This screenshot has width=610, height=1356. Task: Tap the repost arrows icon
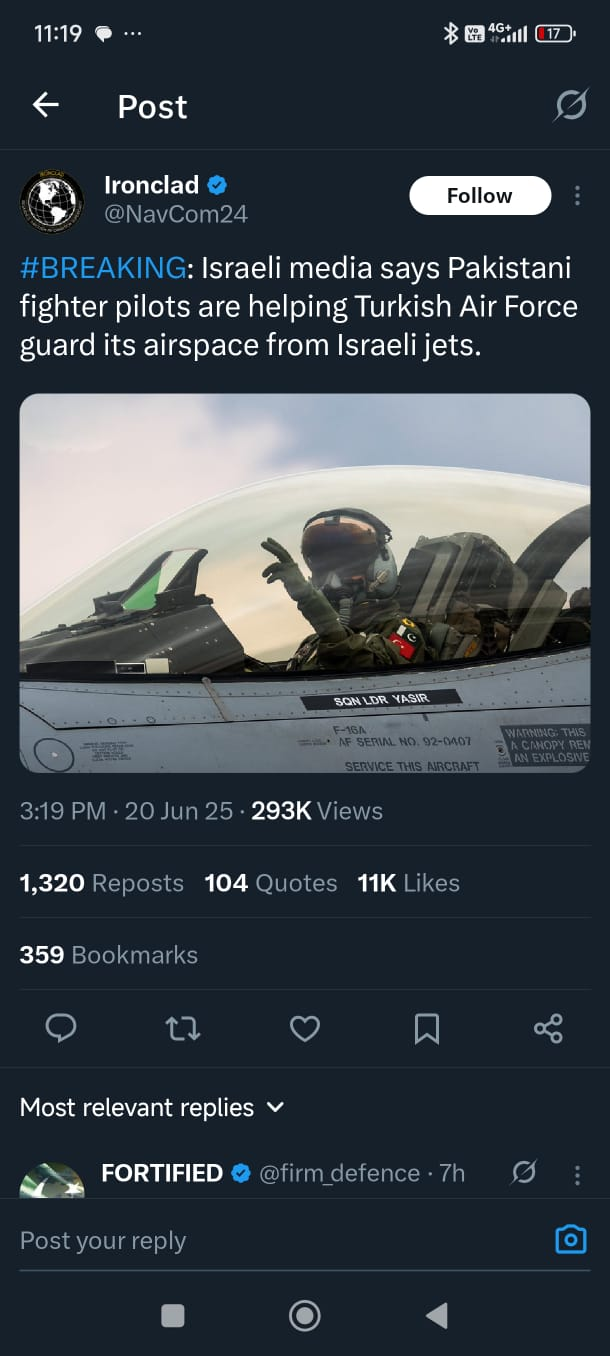183,1028
